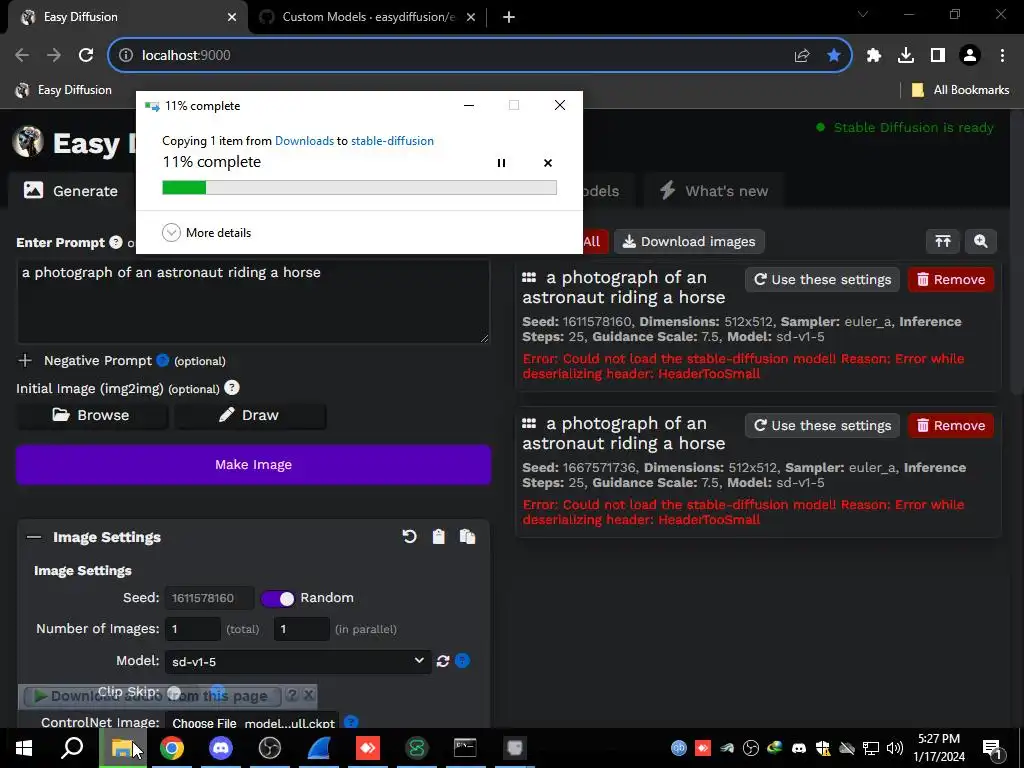
Task: Use these settings for seed 1667571736 result
Action: 822,426
